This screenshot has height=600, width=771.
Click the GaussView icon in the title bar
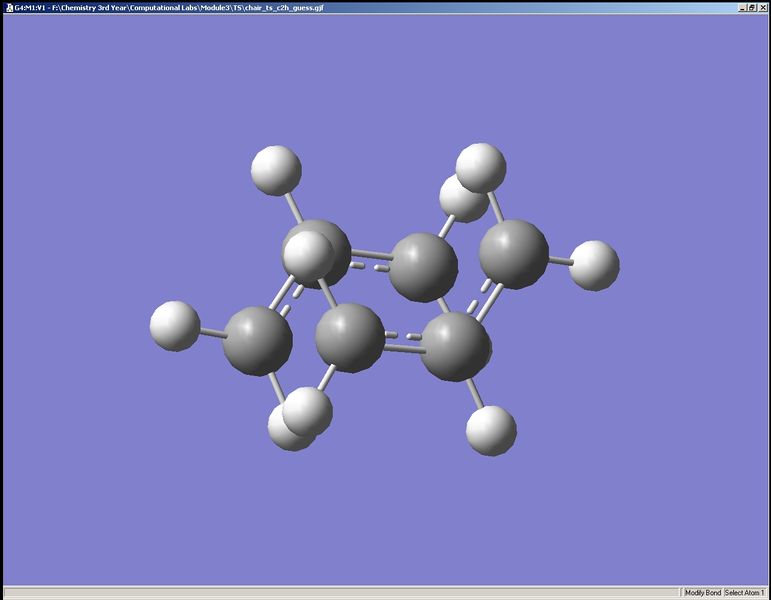(9, 7)
